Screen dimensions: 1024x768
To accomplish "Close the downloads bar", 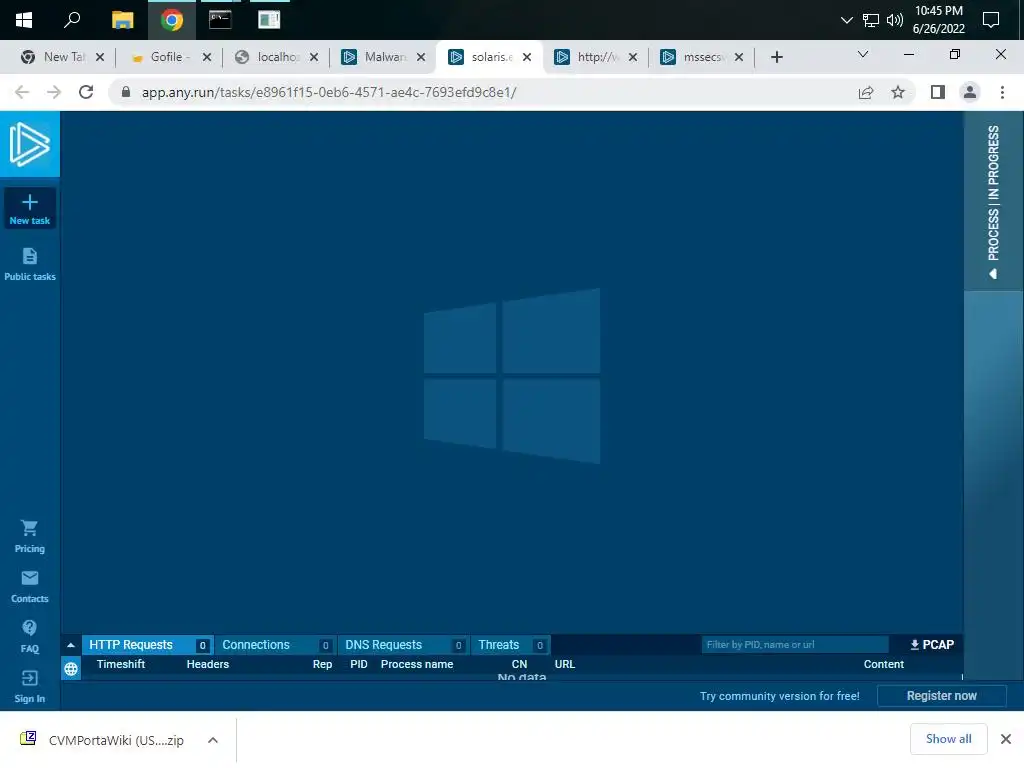I will pyautogui.click(x=1006, y=739).
